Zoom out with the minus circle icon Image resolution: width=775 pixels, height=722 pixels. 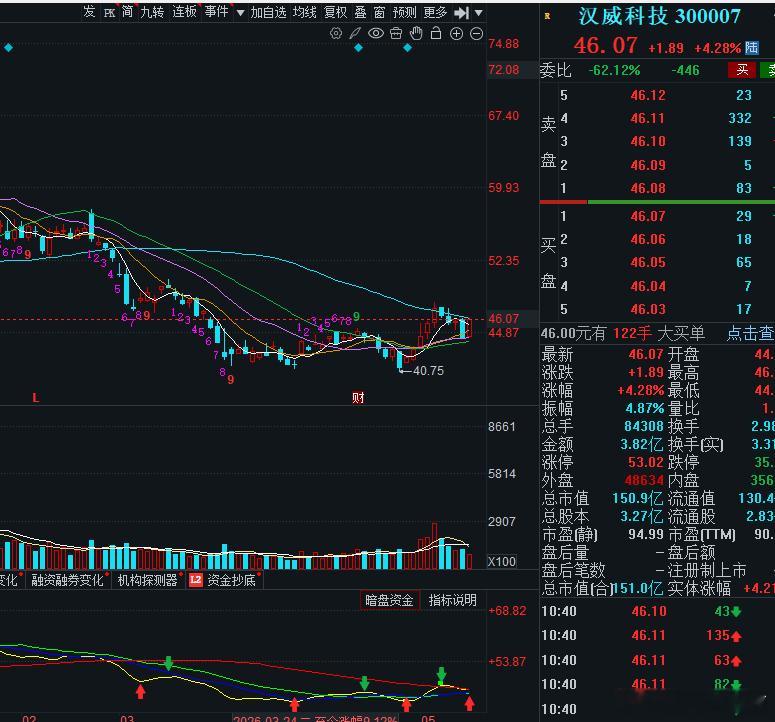coord(476,34)
